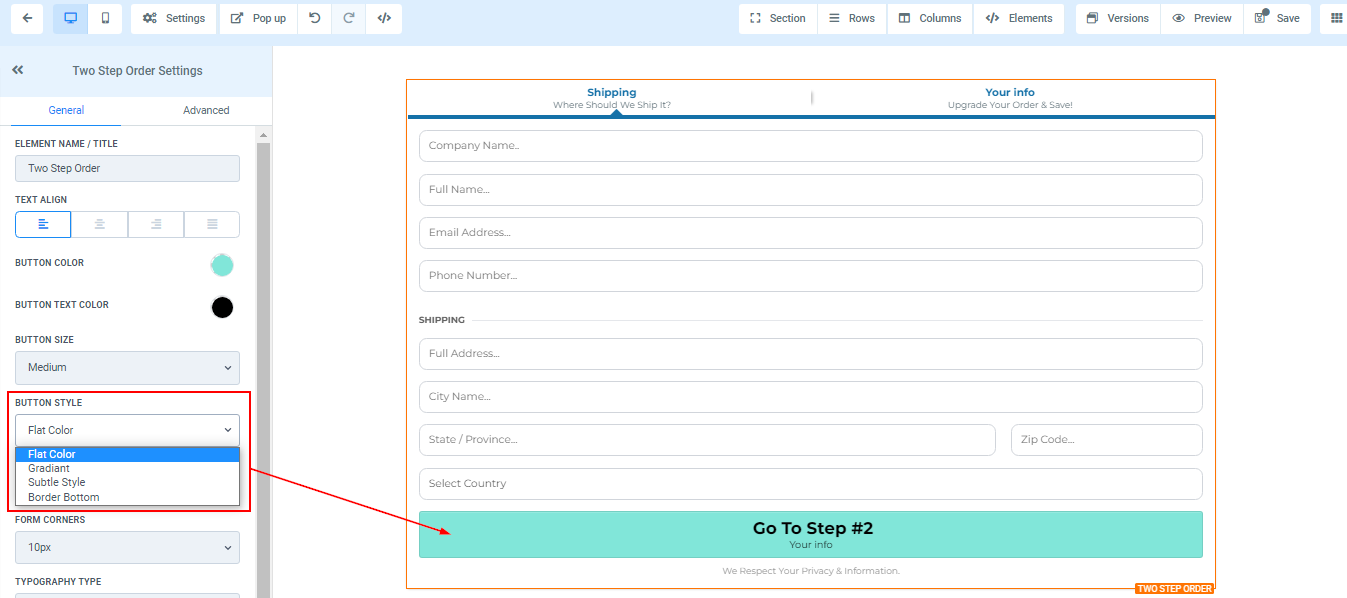Viewport: 1347px width, 598px height.
Task: Click the Save button
Action: coord(1277,18)
